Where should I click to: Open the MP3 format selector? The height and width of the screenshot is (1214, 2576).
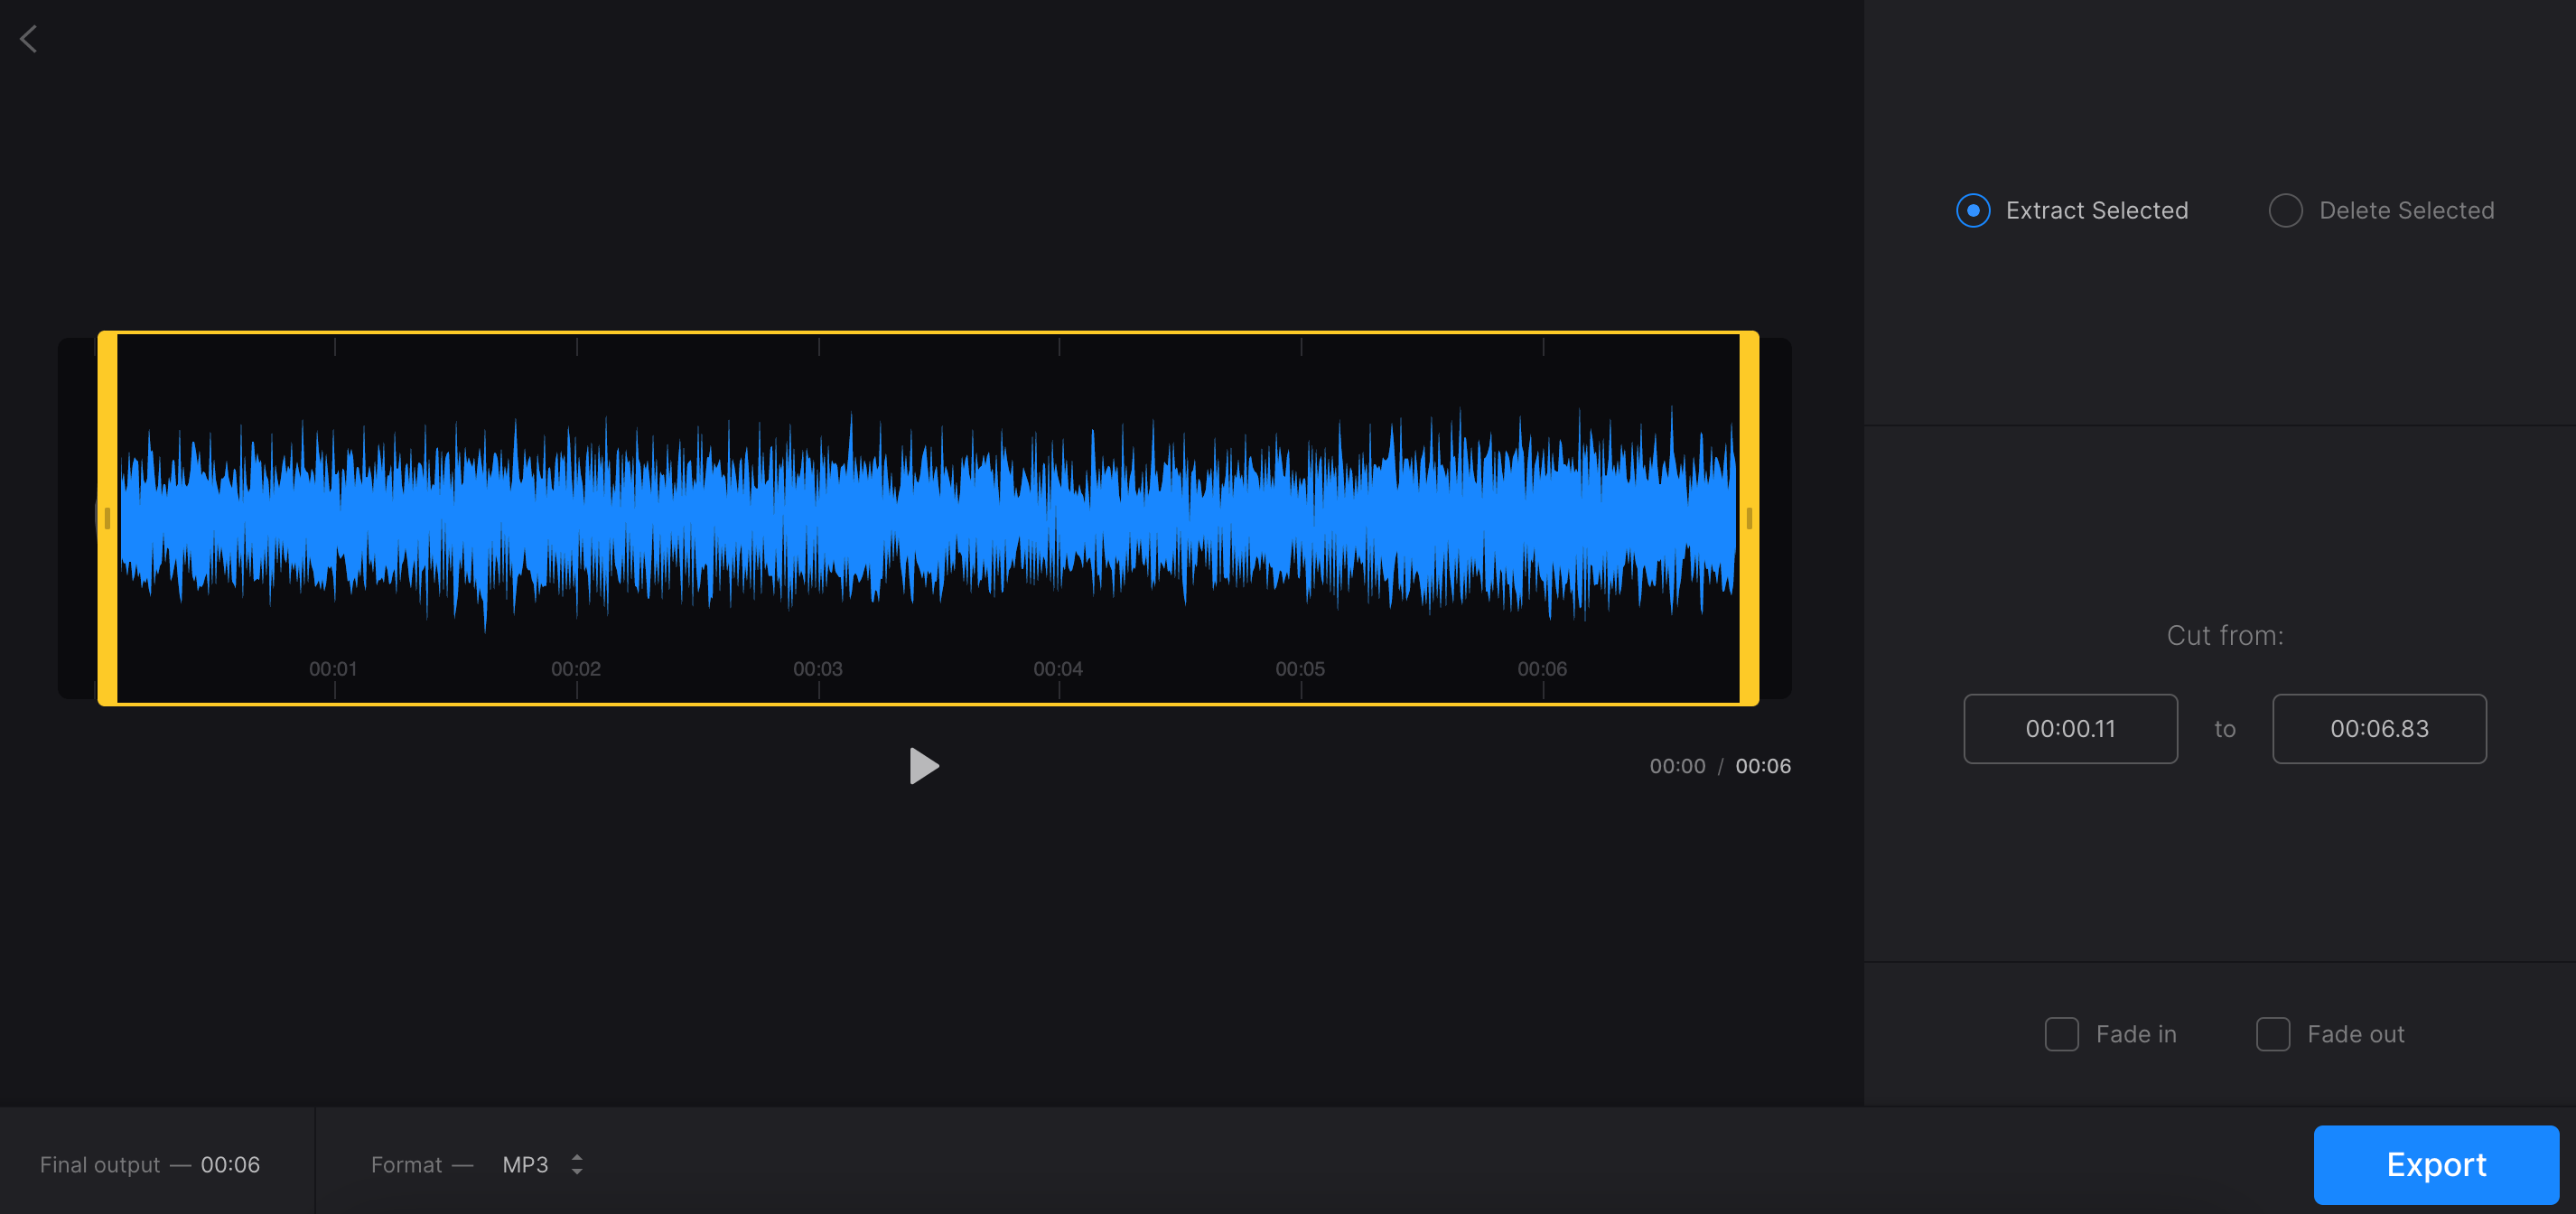click(x=524, y=1164)
